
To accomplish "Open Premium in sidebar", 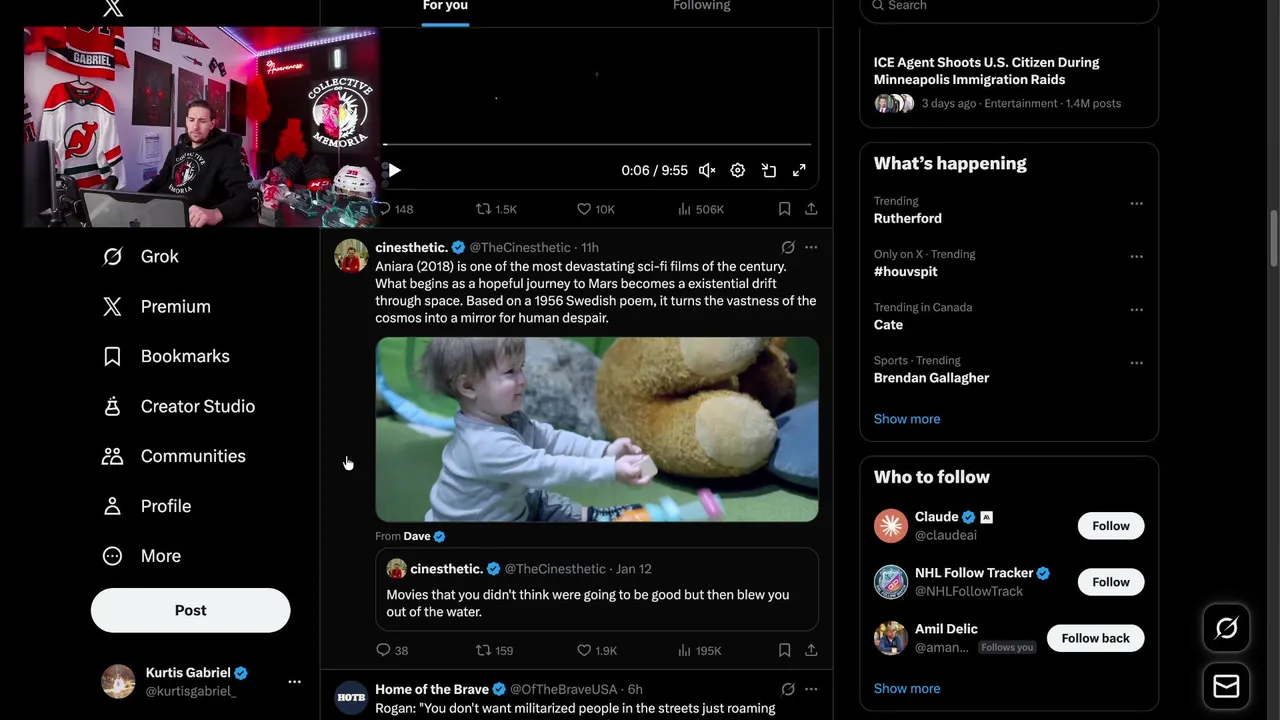I will [x=156, y=306].
